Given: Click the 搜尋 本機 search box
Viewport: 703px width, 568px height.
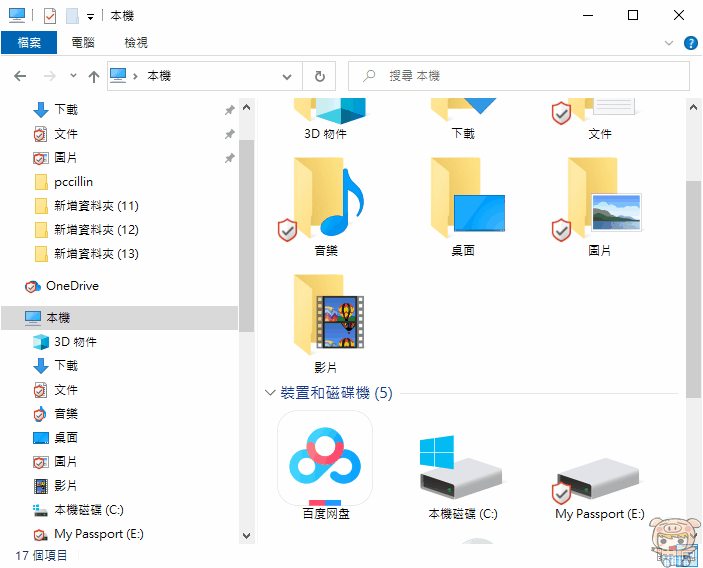Looking at the screenshot, I should point(519,76).
